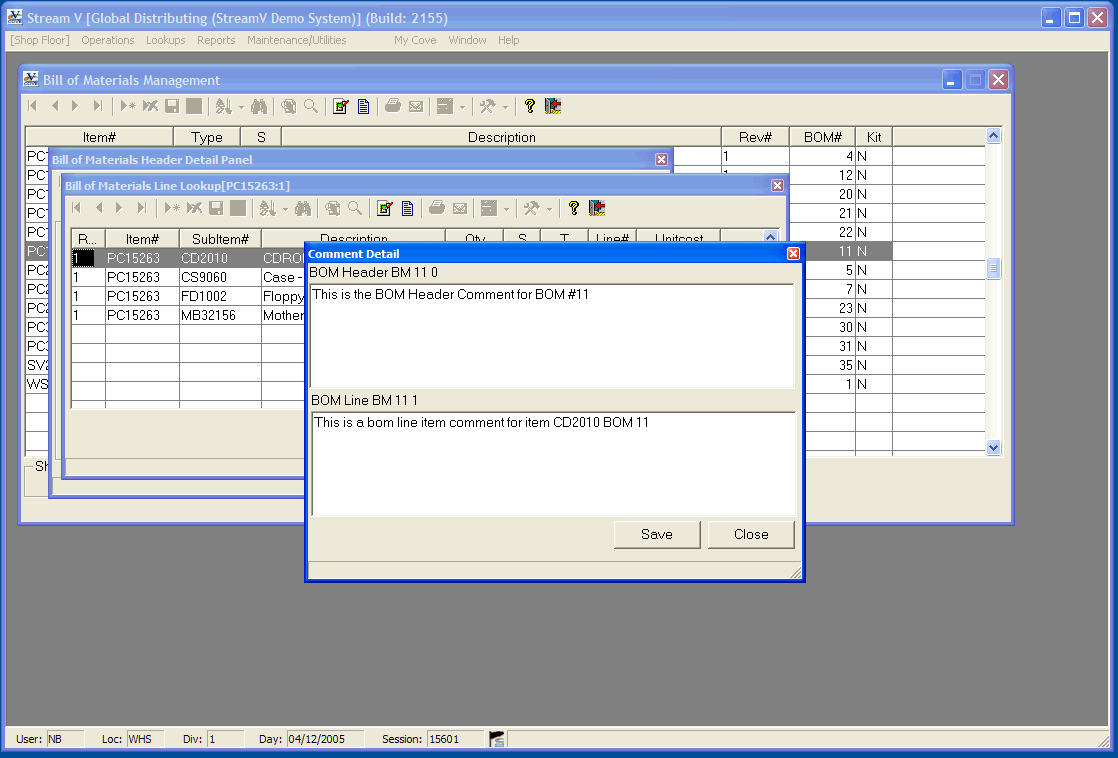The image size is (1118, 758).
Task: Go to first record in Bill of Materials Management toolbar
Action: (33, 106)
